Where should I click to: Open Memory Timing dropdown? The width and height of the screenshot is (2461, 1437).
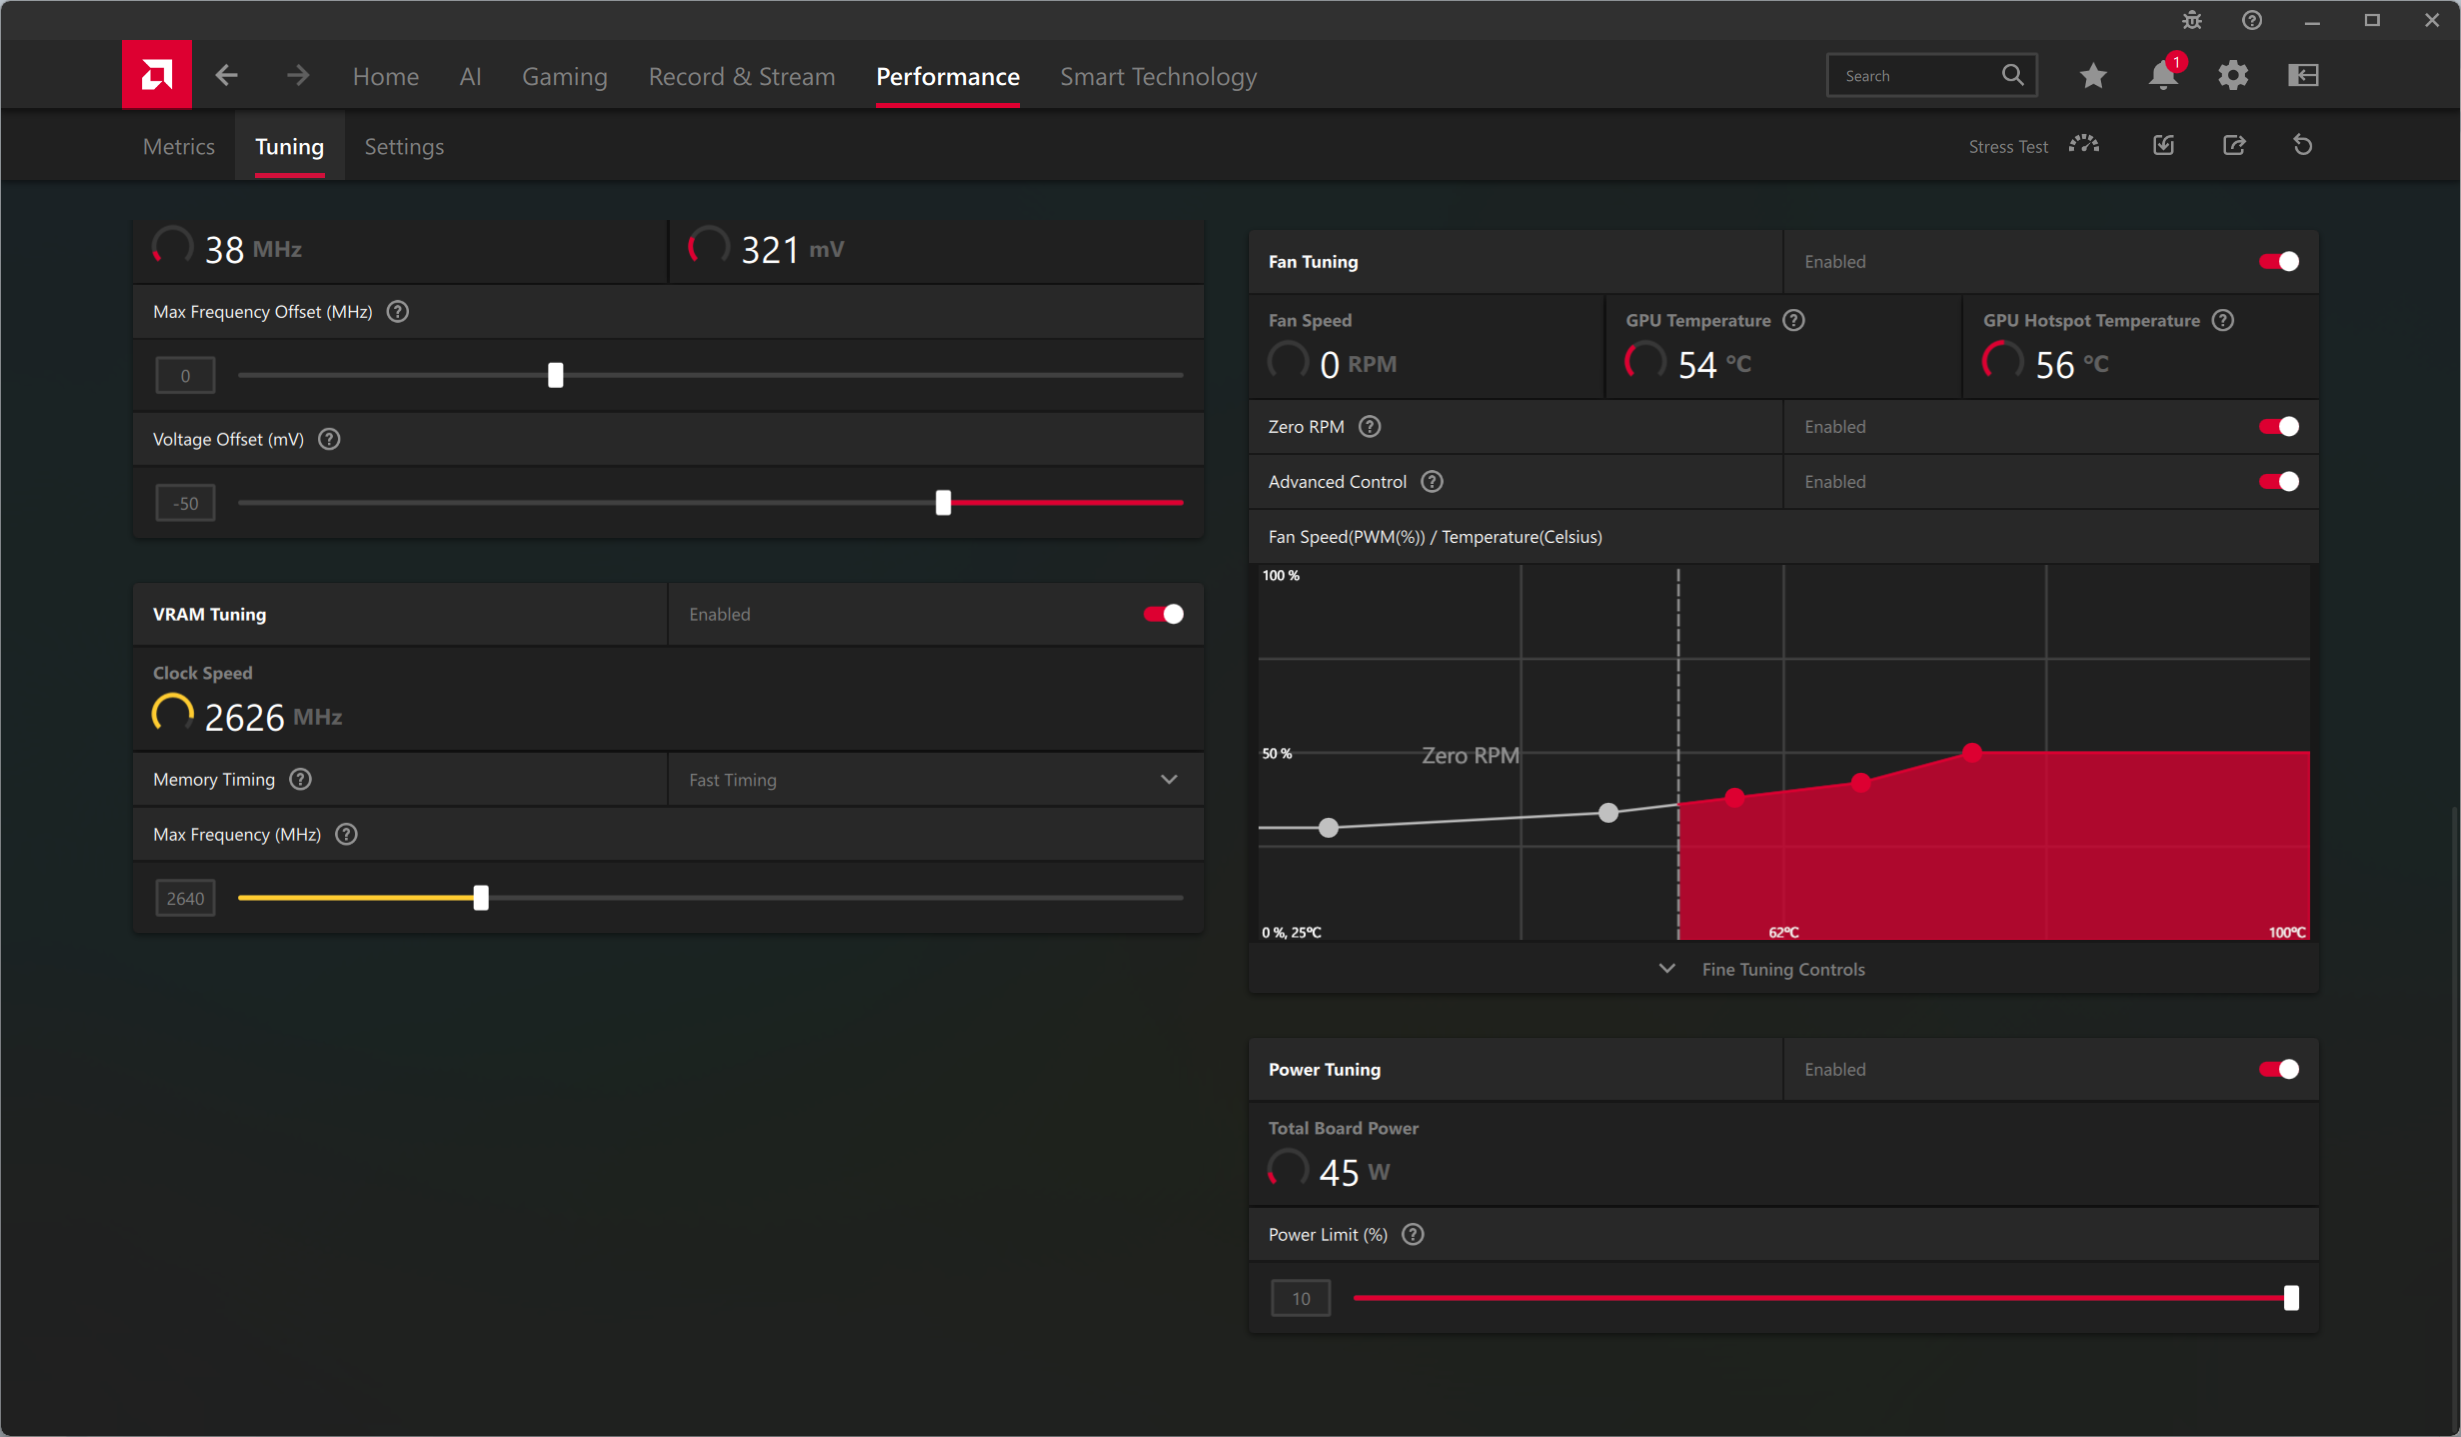click(x=1168, y=780)
